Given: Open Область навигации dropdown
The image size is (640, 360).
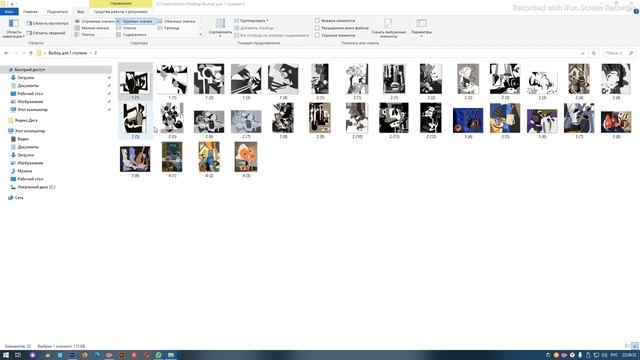Looking at the screenshot, I should pos(13,28).
